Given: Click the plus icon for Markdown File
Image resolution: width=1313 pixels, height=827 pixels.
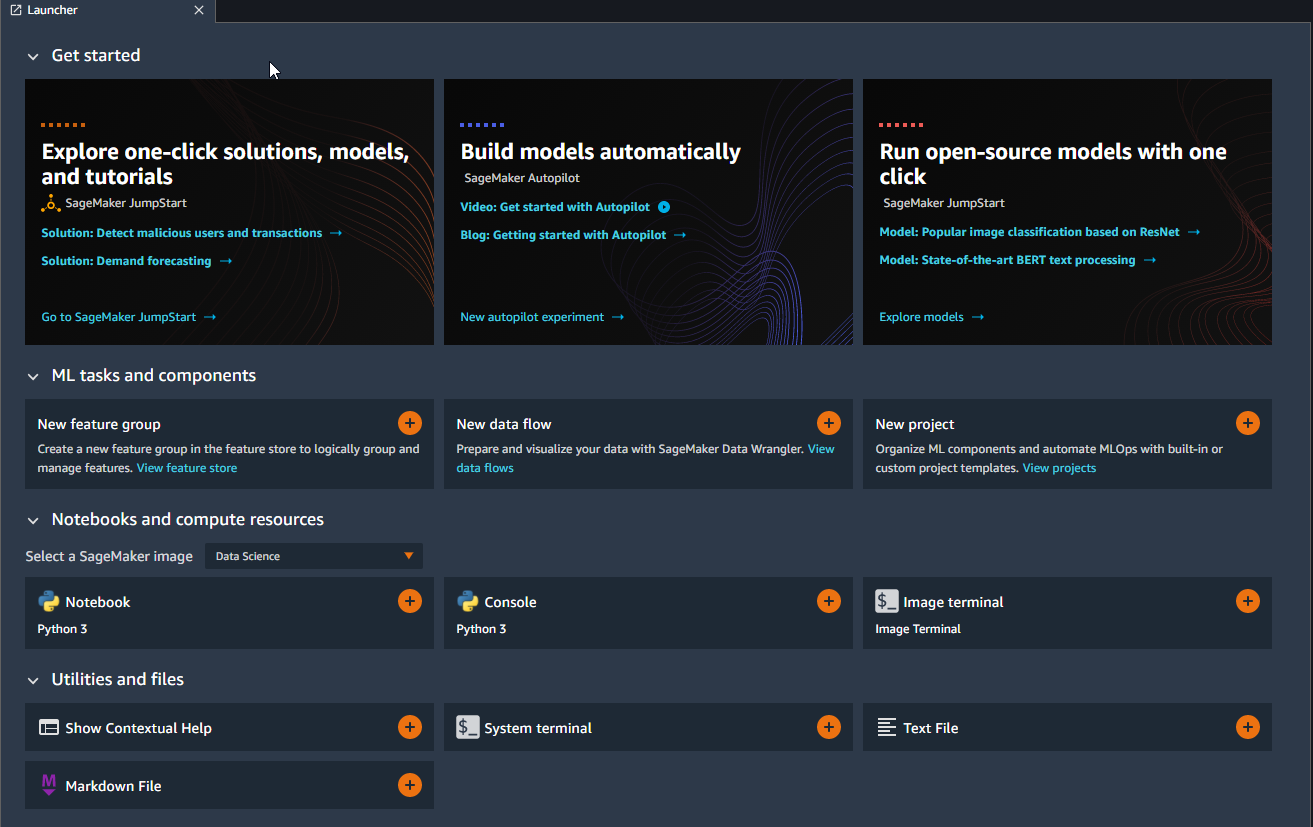Looking at the screenshot, I should pos(410,785).
